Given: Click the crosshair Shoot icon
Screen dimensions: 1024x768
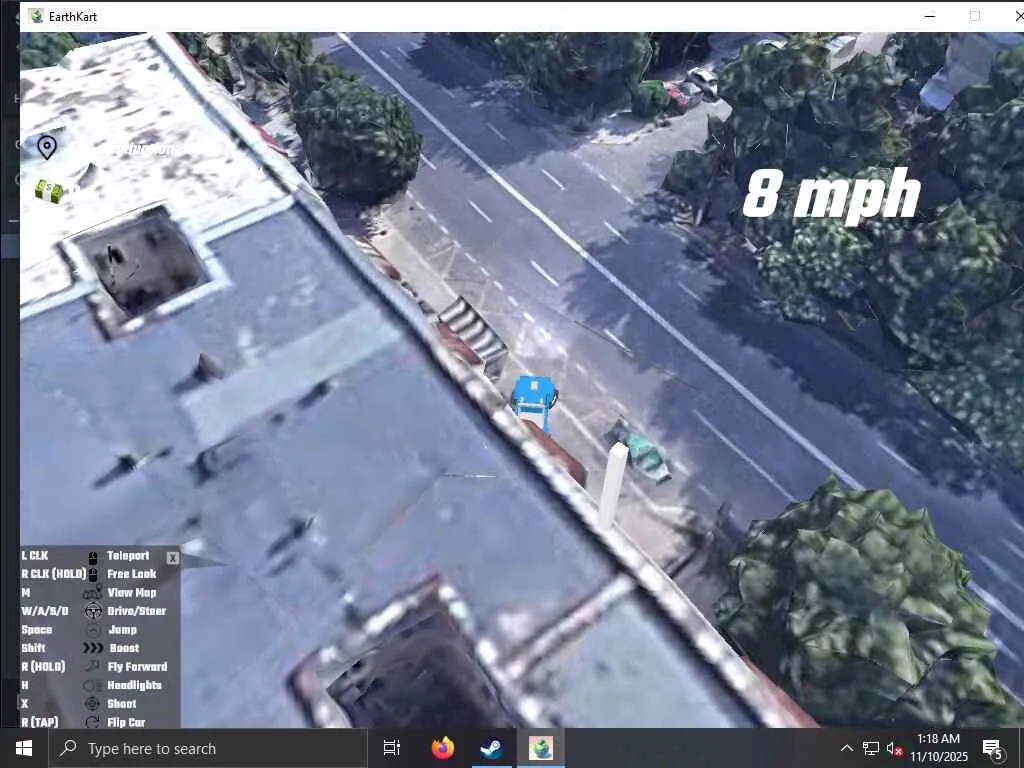Looking at the screenshot, I should pyautogui.click(x=93, y=703).
